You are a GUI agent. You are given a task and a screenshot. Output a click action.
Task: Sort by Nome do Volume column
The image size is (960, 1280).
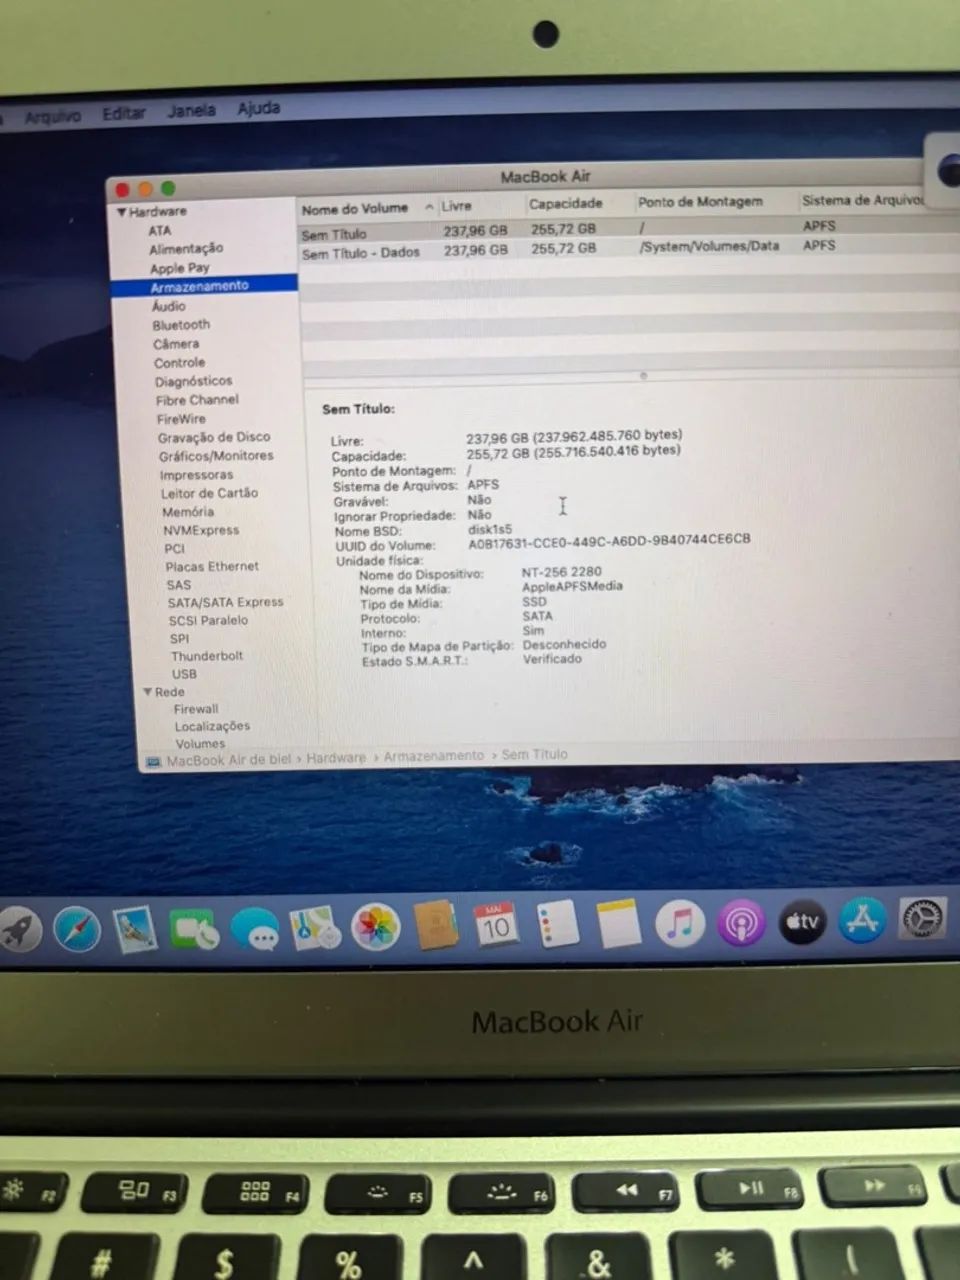(355, 208)
